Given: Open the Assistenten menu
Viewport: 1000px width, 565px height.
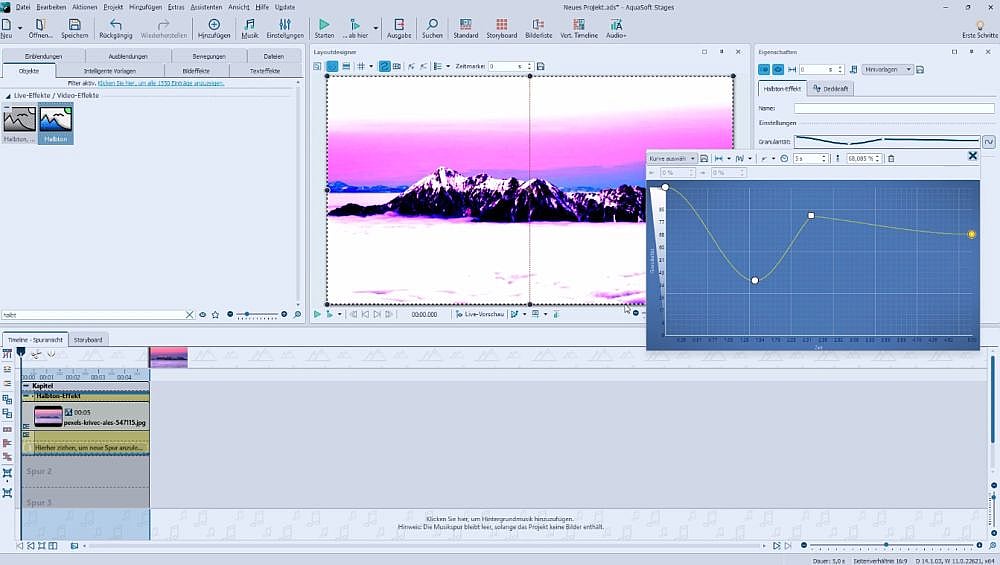Looking at the screenshot, I should [x=205, y=6].
